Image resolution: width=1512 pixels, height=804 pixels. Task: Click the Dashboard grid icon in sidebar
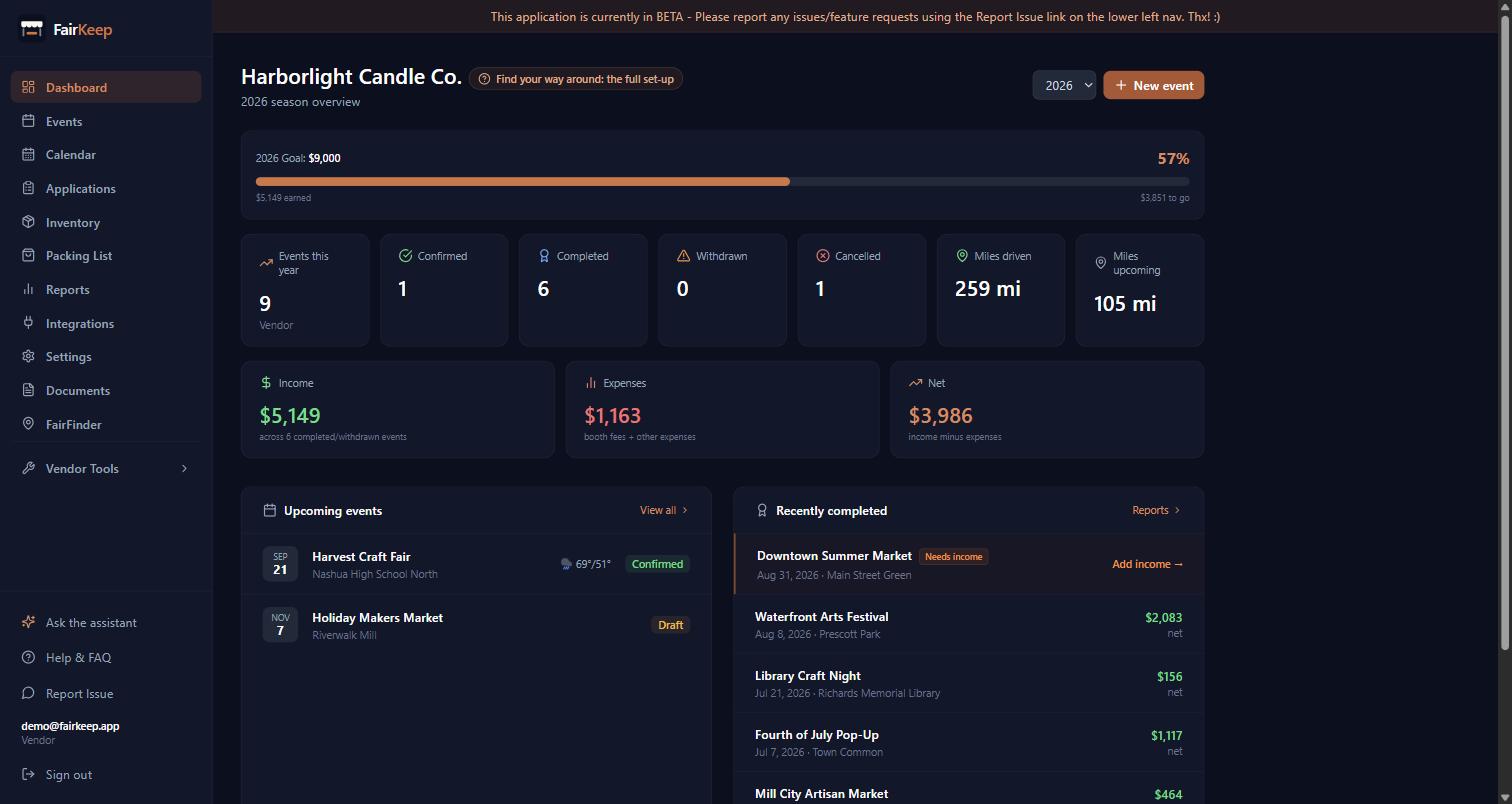pos(28,87)
